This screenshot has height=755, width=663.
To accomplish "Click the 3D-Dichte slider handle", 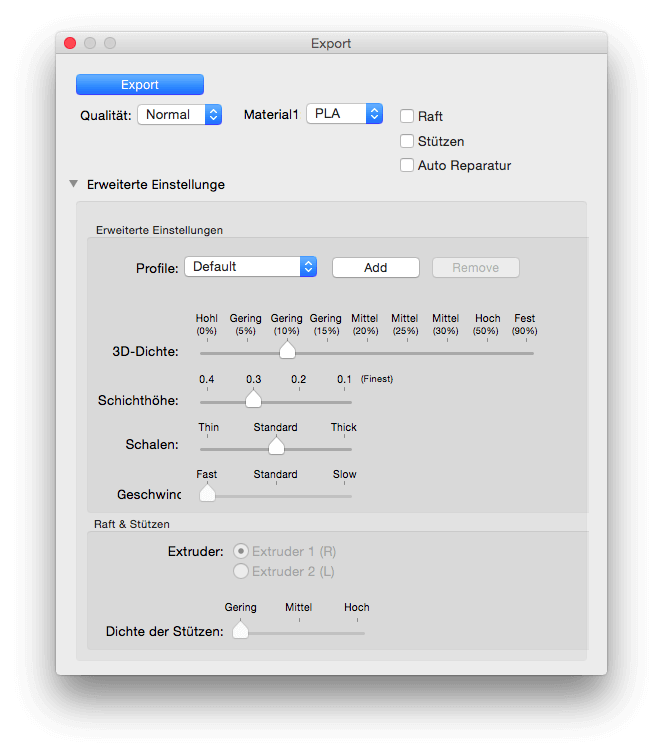I will pos(287,350).
